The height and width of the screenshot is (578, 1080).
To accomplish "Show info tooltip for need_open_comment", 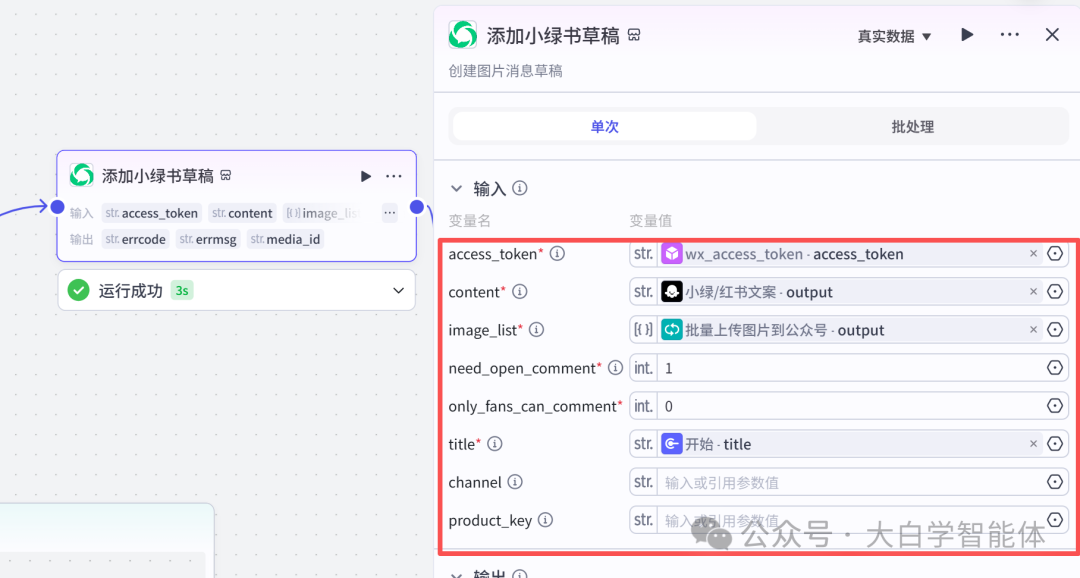I will (615, 368).
